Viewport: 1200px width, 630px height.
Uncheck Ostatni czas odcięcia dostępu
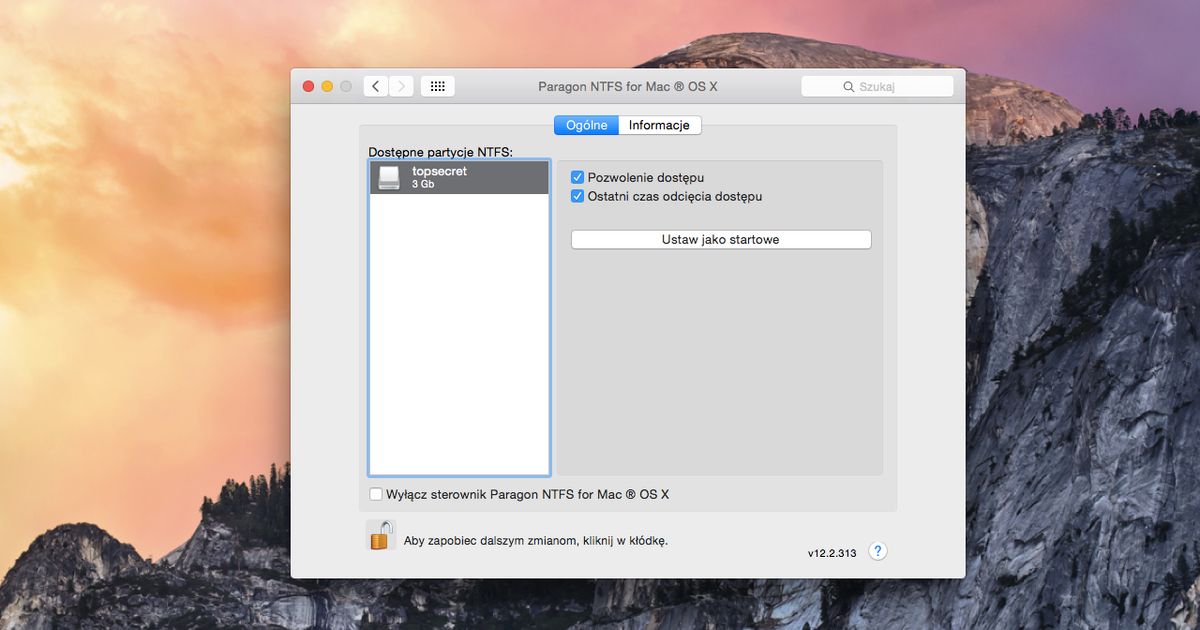577,196
